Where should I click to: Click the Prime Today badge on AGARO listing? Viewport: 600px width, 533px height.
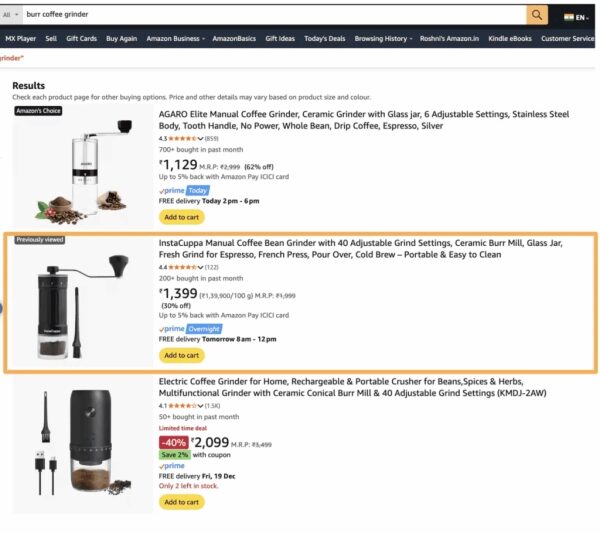(183, 190)
